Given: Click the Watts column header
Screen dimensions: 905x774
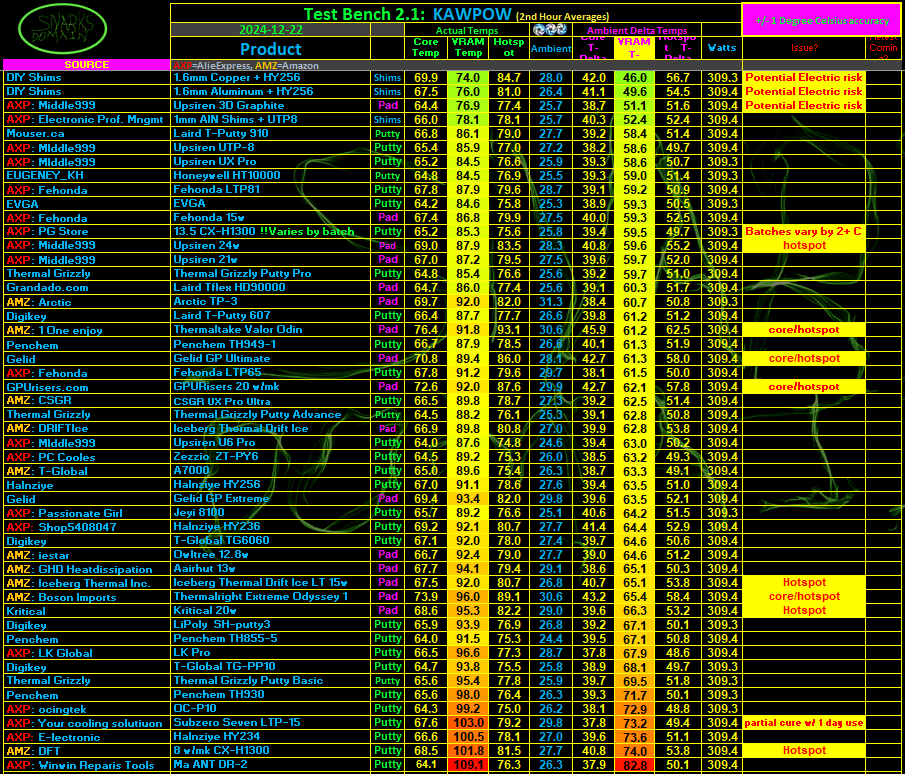Looking at the screenshot, I should (x=721, y=48).
